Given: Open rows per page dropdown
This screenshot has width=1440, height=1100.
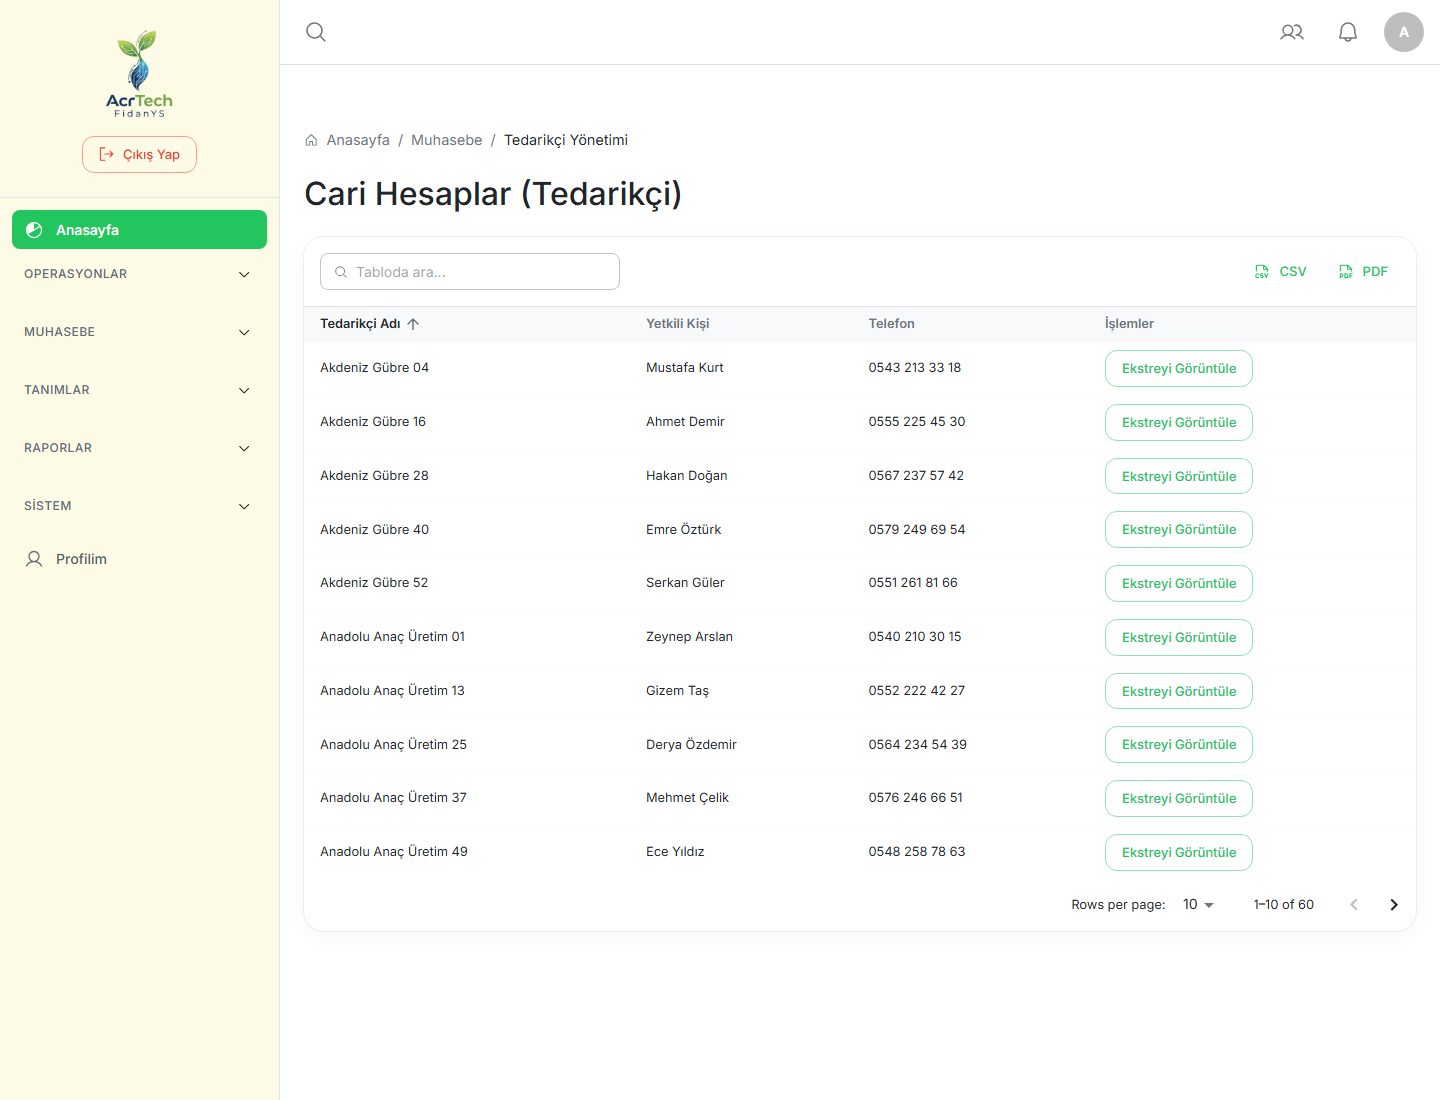Looking at the screenshot, I should [x=1198, y=905].
